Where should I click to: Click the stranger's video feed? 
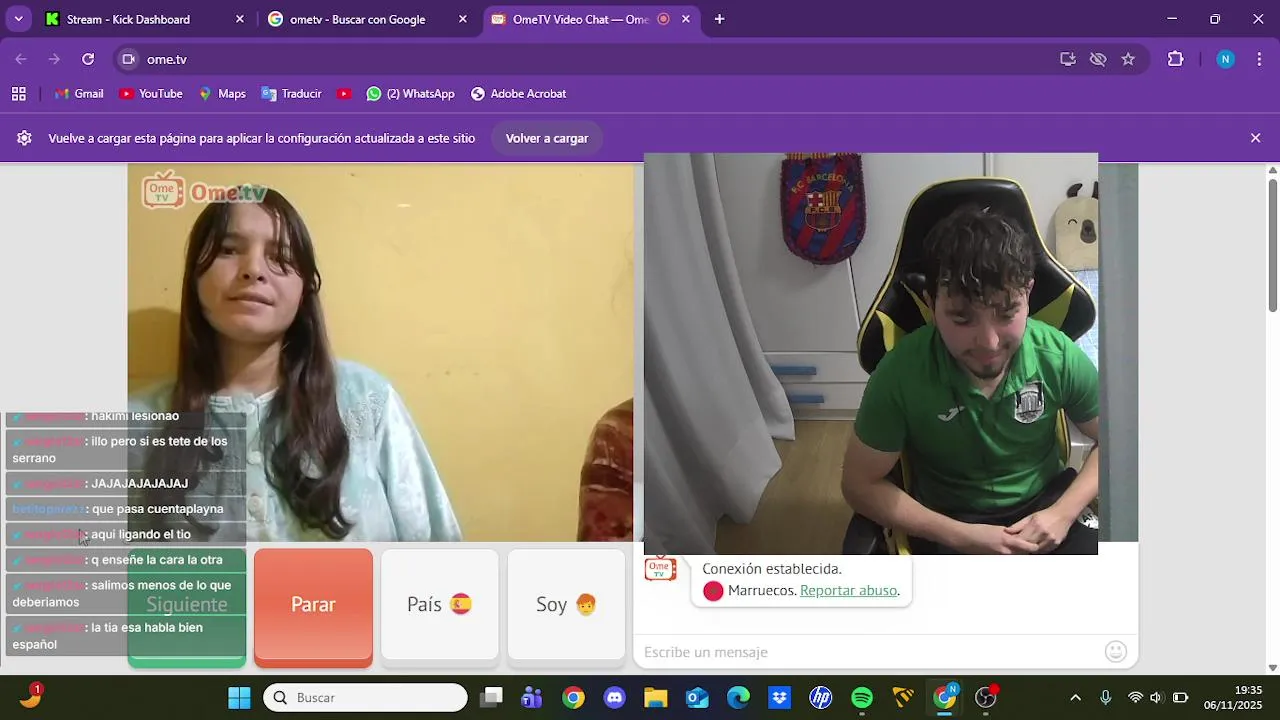coord(380,353)
